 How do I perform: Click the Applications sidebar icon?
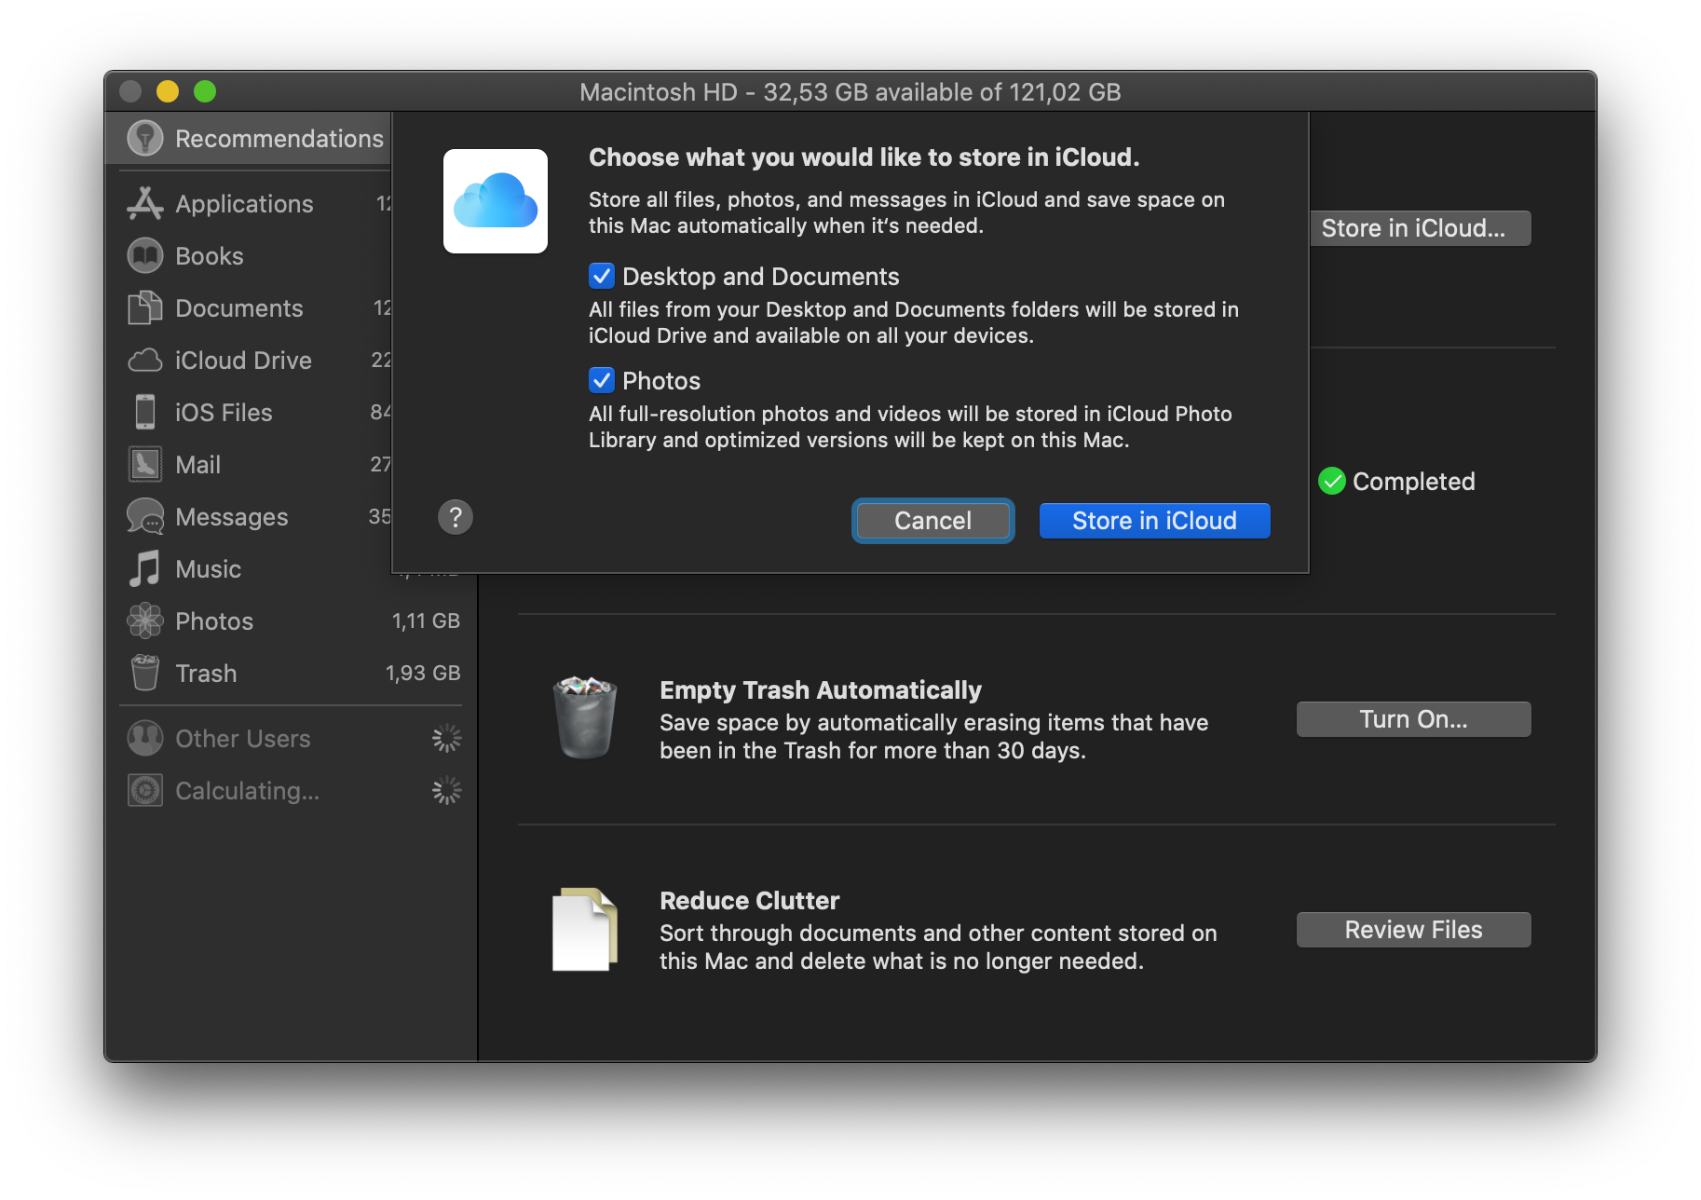(145, 203)
